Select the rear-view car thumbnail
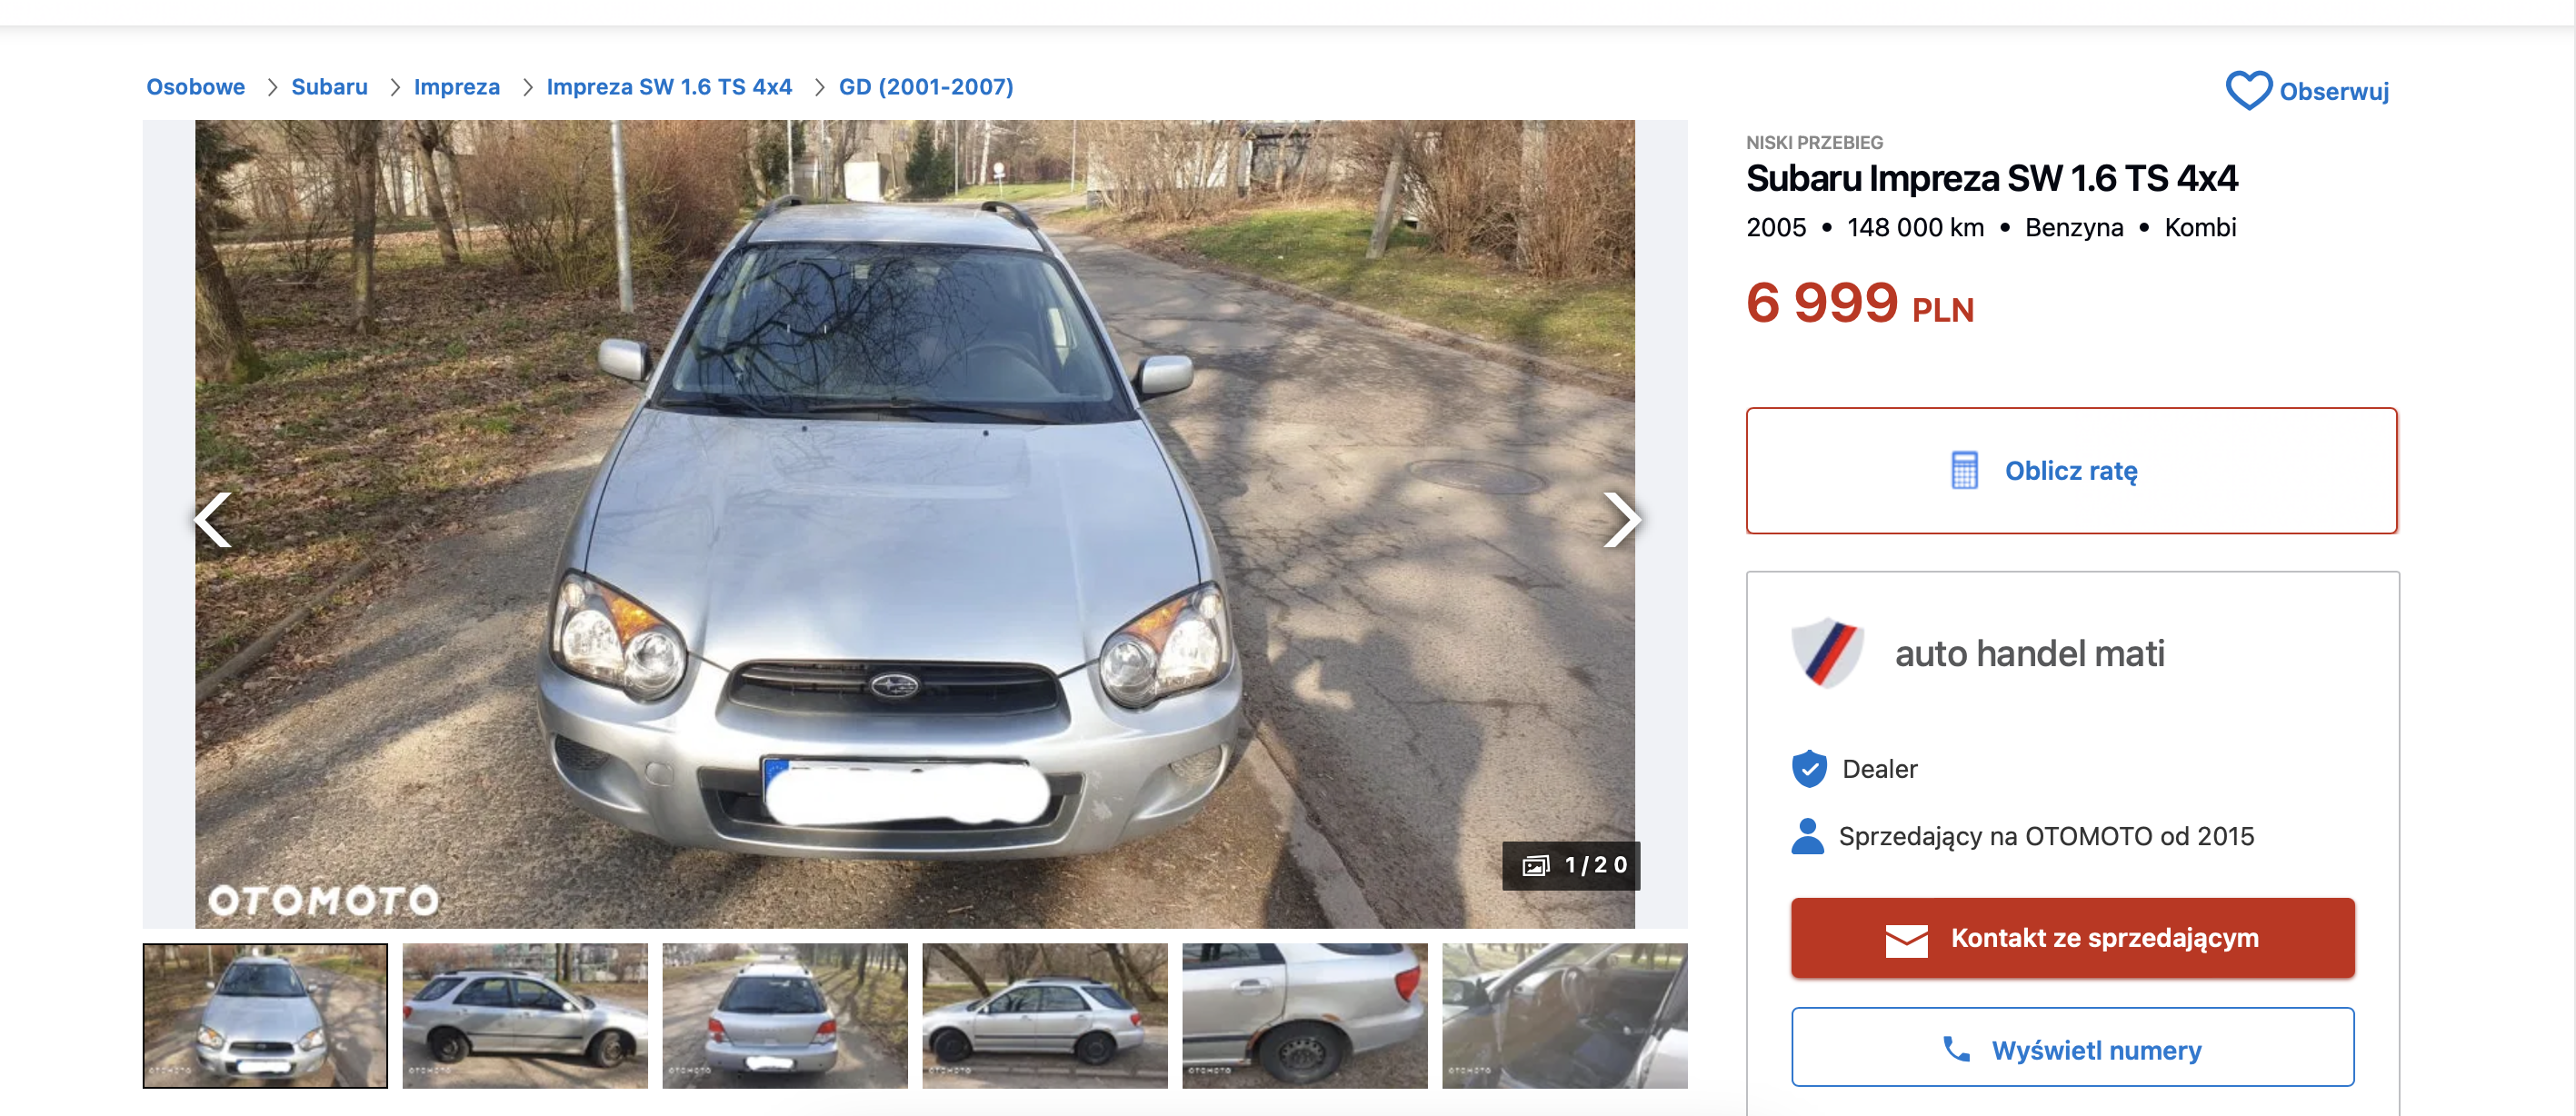The height and width of the screenshot is (1116, 2576). click(x=785, y=1015)
